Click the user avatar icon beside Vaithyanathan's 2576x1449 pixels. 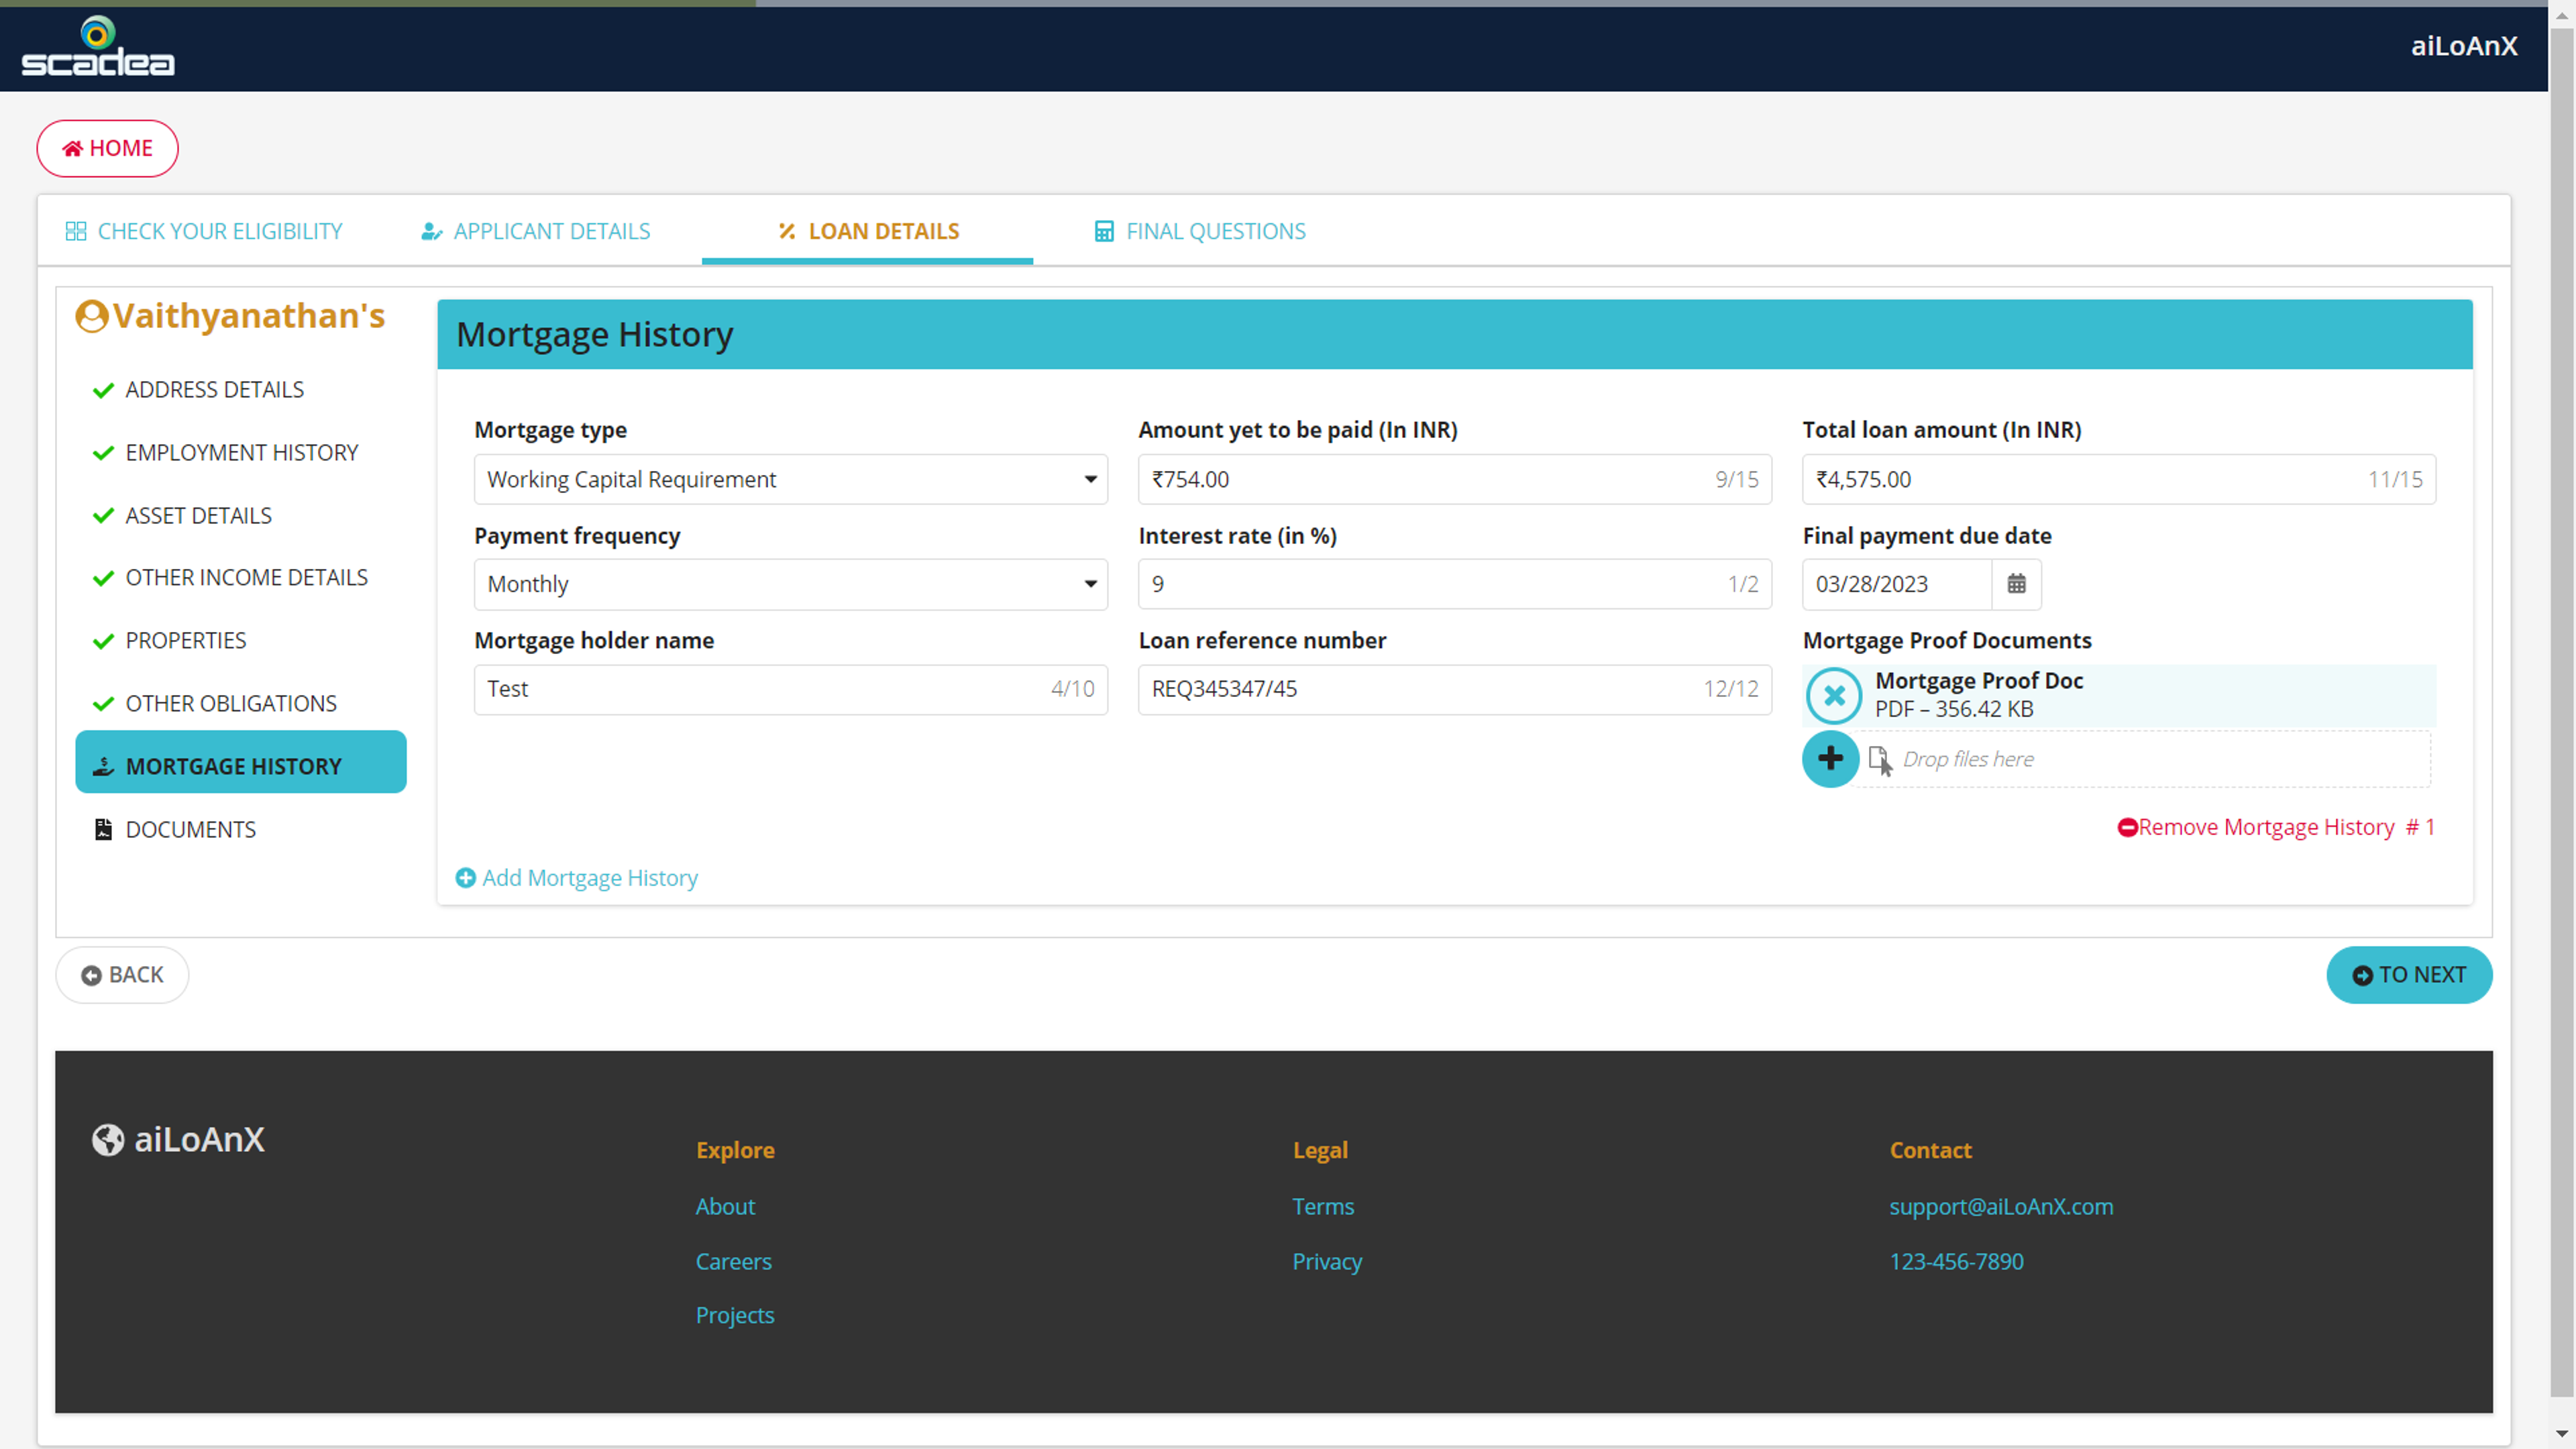(x=91, y=316)
